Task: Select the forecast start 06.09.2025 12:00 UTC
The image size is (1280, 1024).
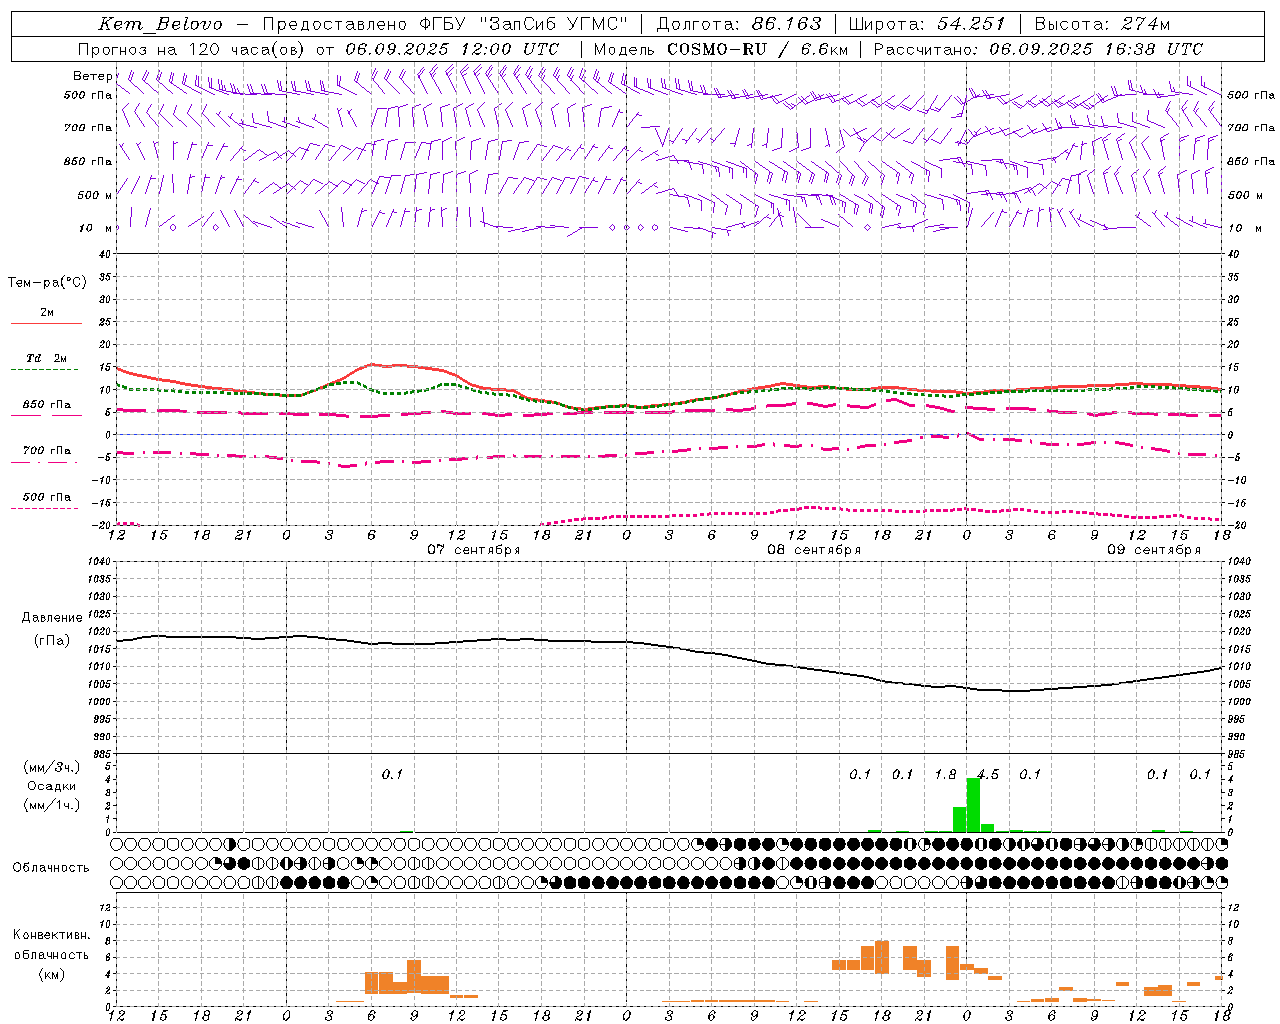Action: (452, 49)
